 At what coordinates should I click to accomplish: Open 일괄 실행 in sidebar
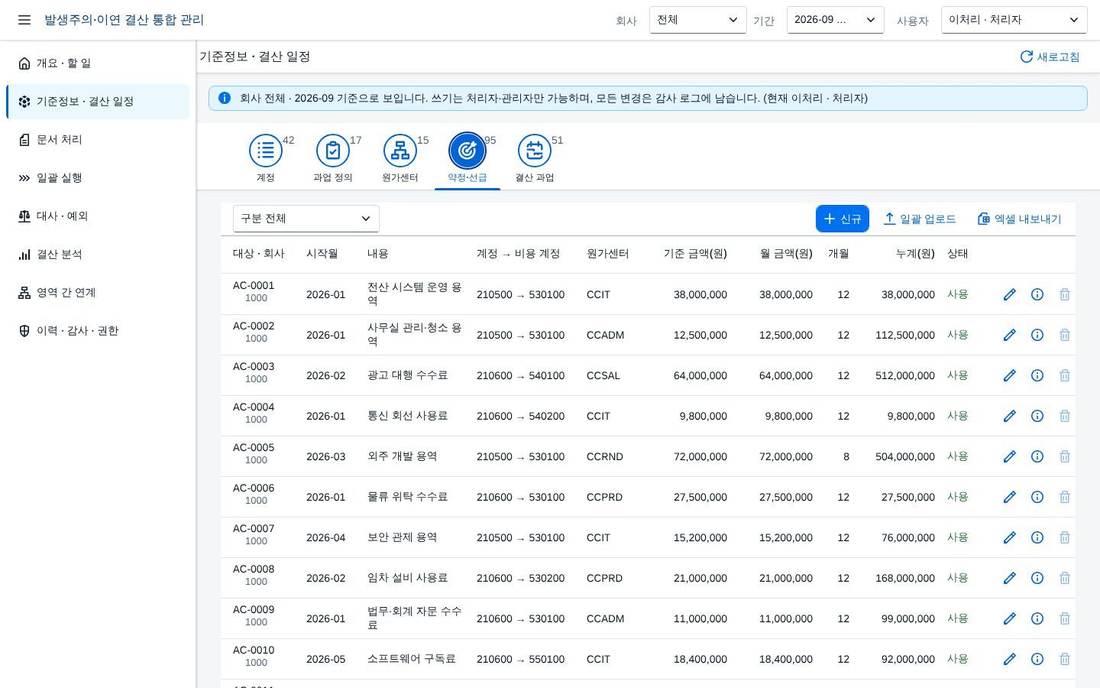click(97, 178)
